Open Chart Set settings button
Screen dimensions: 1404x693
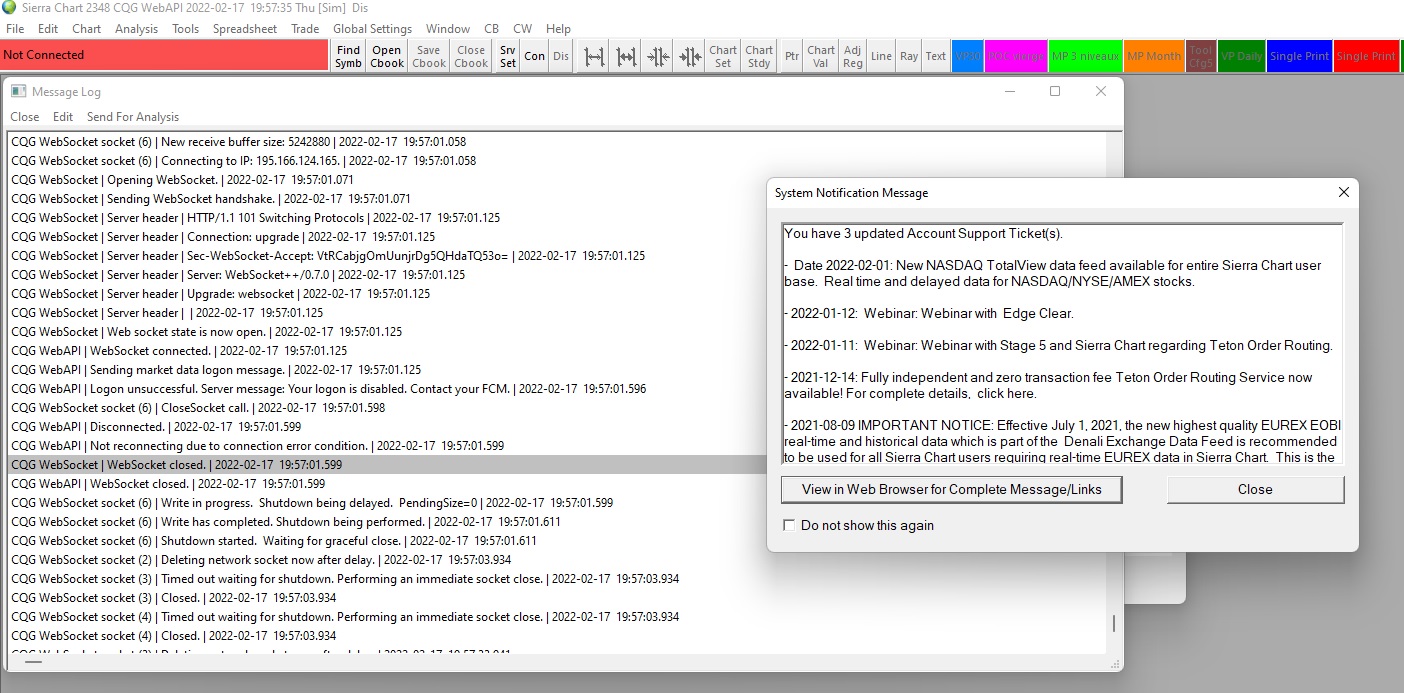[723, 56]
